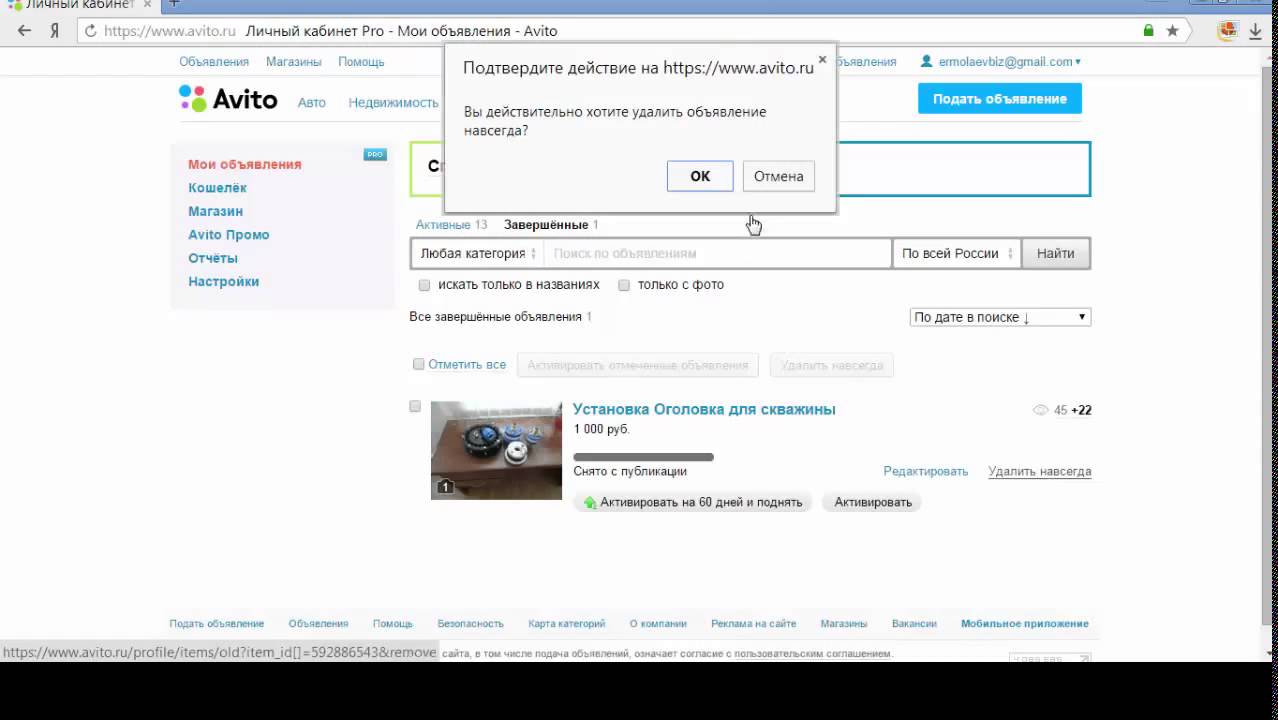Close the confirmation dialog with the X
Image resolution: width=1278 pixels, height=720 pixels.
click(822, 59)
